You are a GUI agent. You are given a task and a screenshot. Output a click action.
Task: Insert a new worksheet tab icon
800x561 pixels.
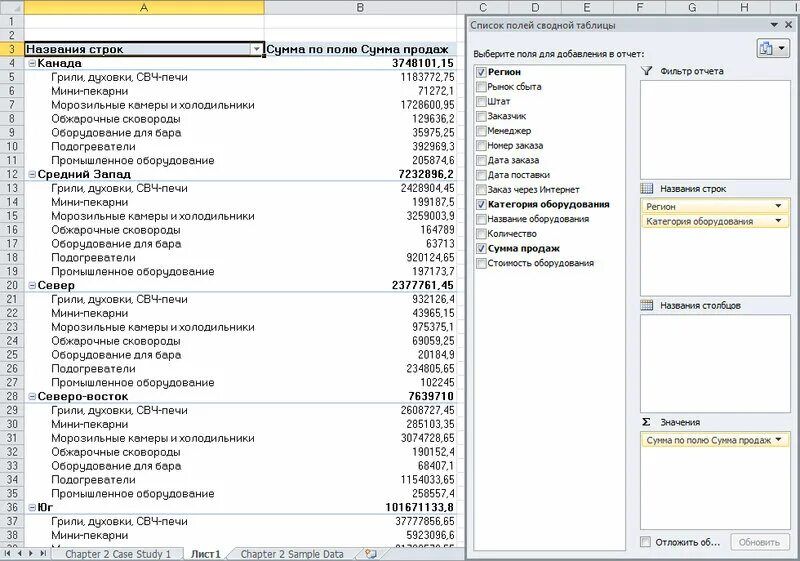pos(371,554)
